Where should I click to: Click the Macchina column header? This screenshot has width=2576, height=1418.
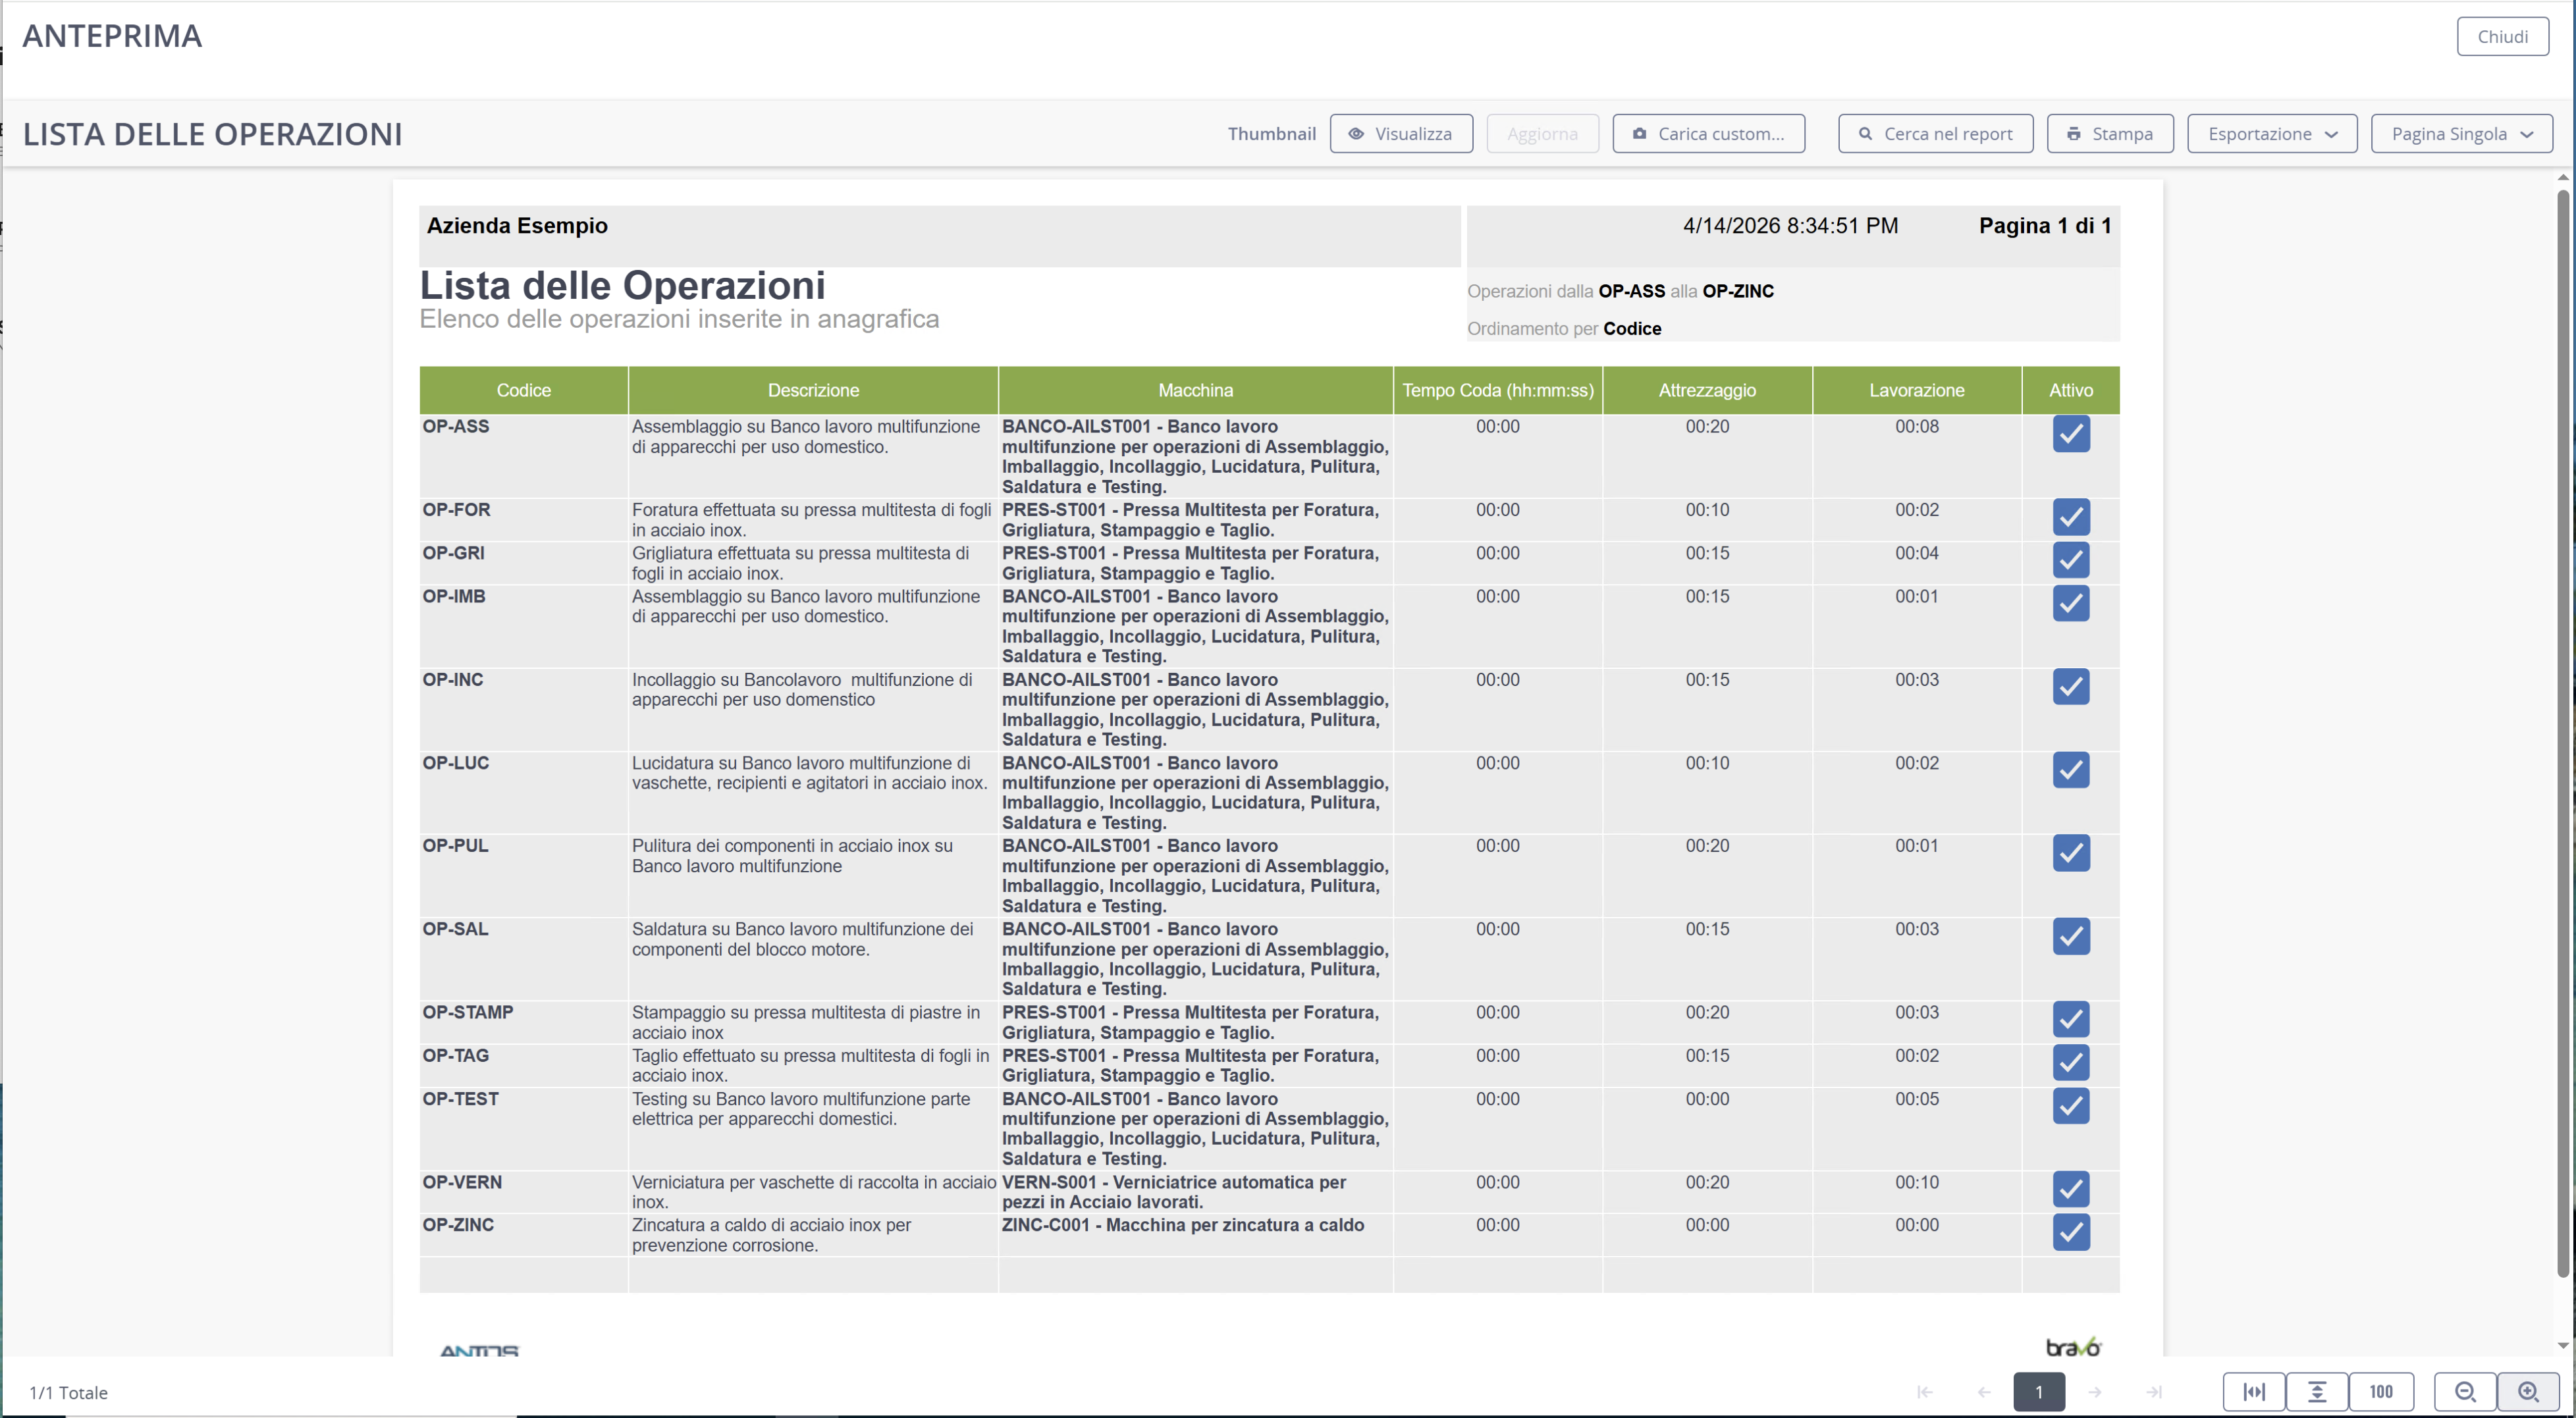point(1195,390)
